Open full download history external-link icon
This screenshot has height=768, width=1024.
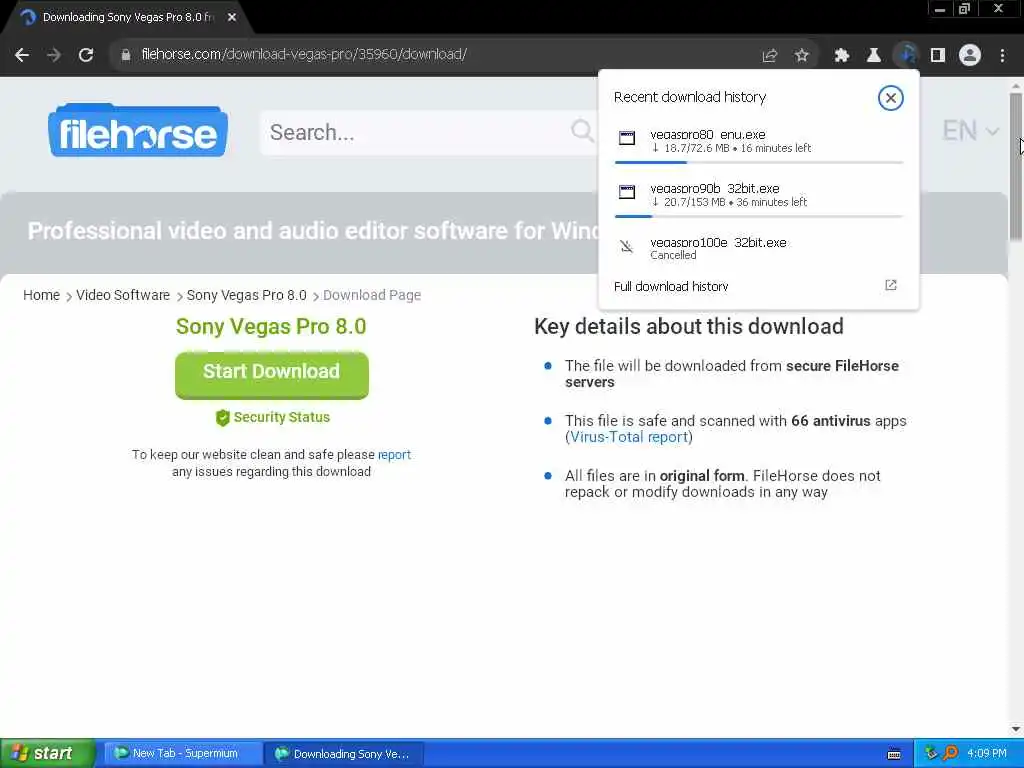891,285
